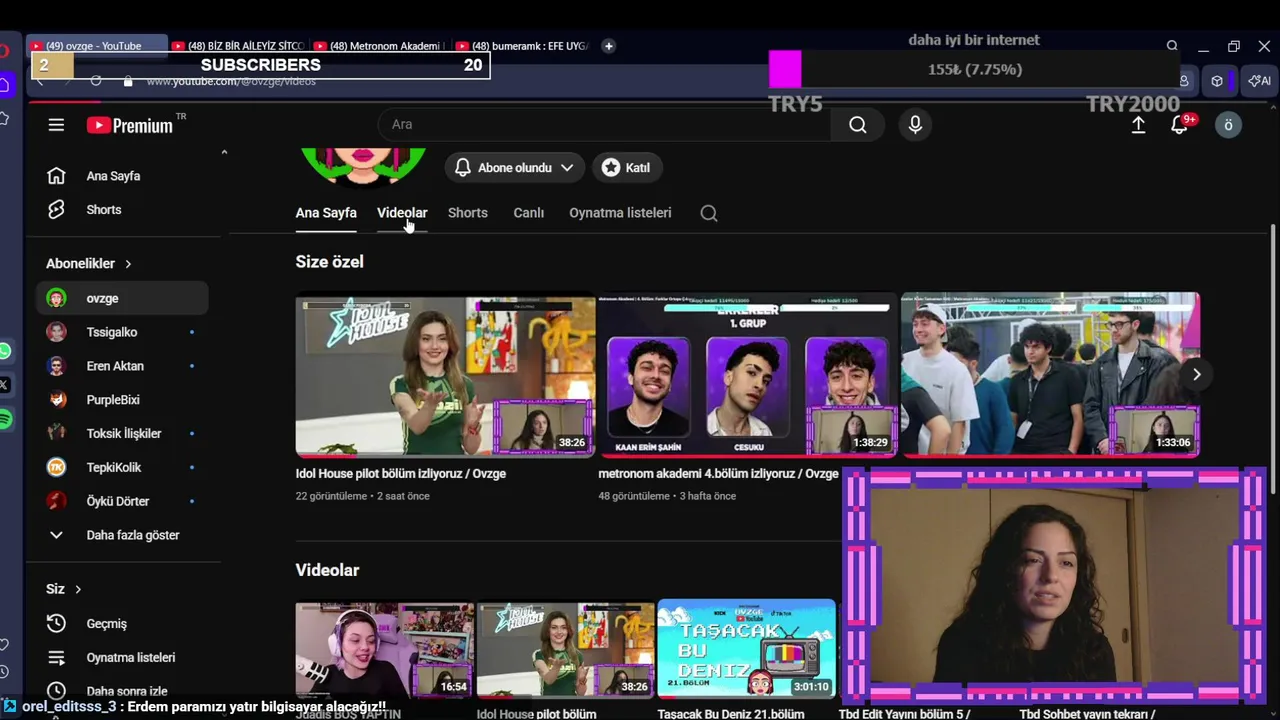Search within channel magnifier icon
The image size is (1280, 720).
(x=709, y=213)
